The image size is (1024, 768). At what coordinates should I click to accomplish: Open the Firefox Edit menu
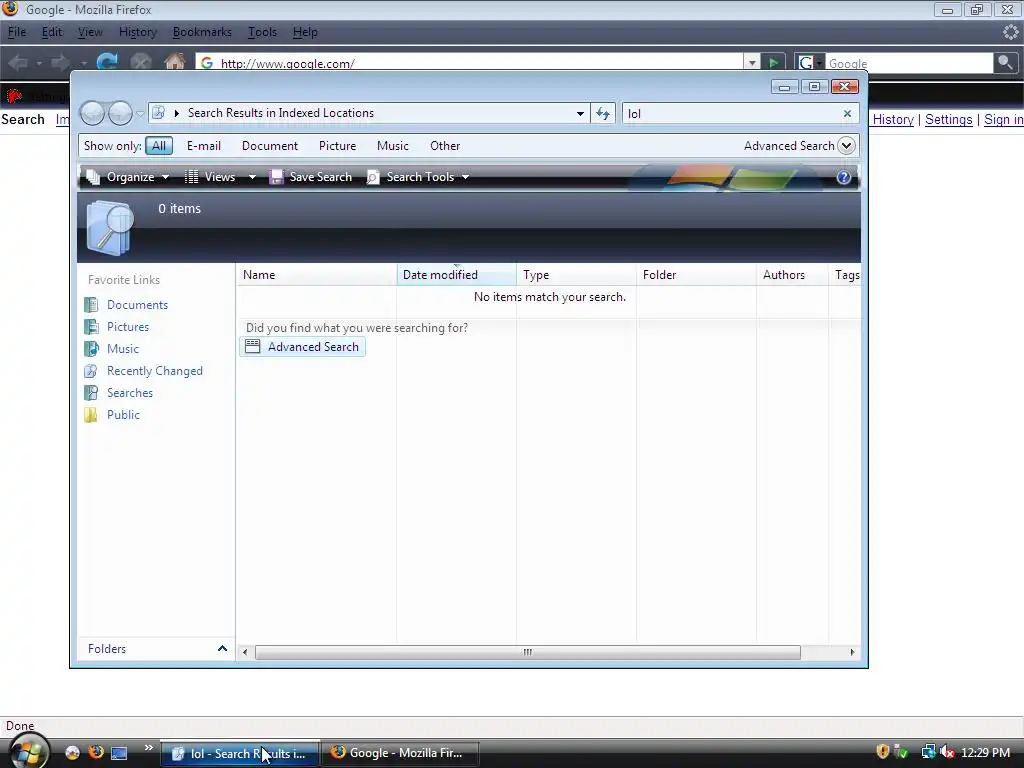pyautogui.click(x=52, y=32)
